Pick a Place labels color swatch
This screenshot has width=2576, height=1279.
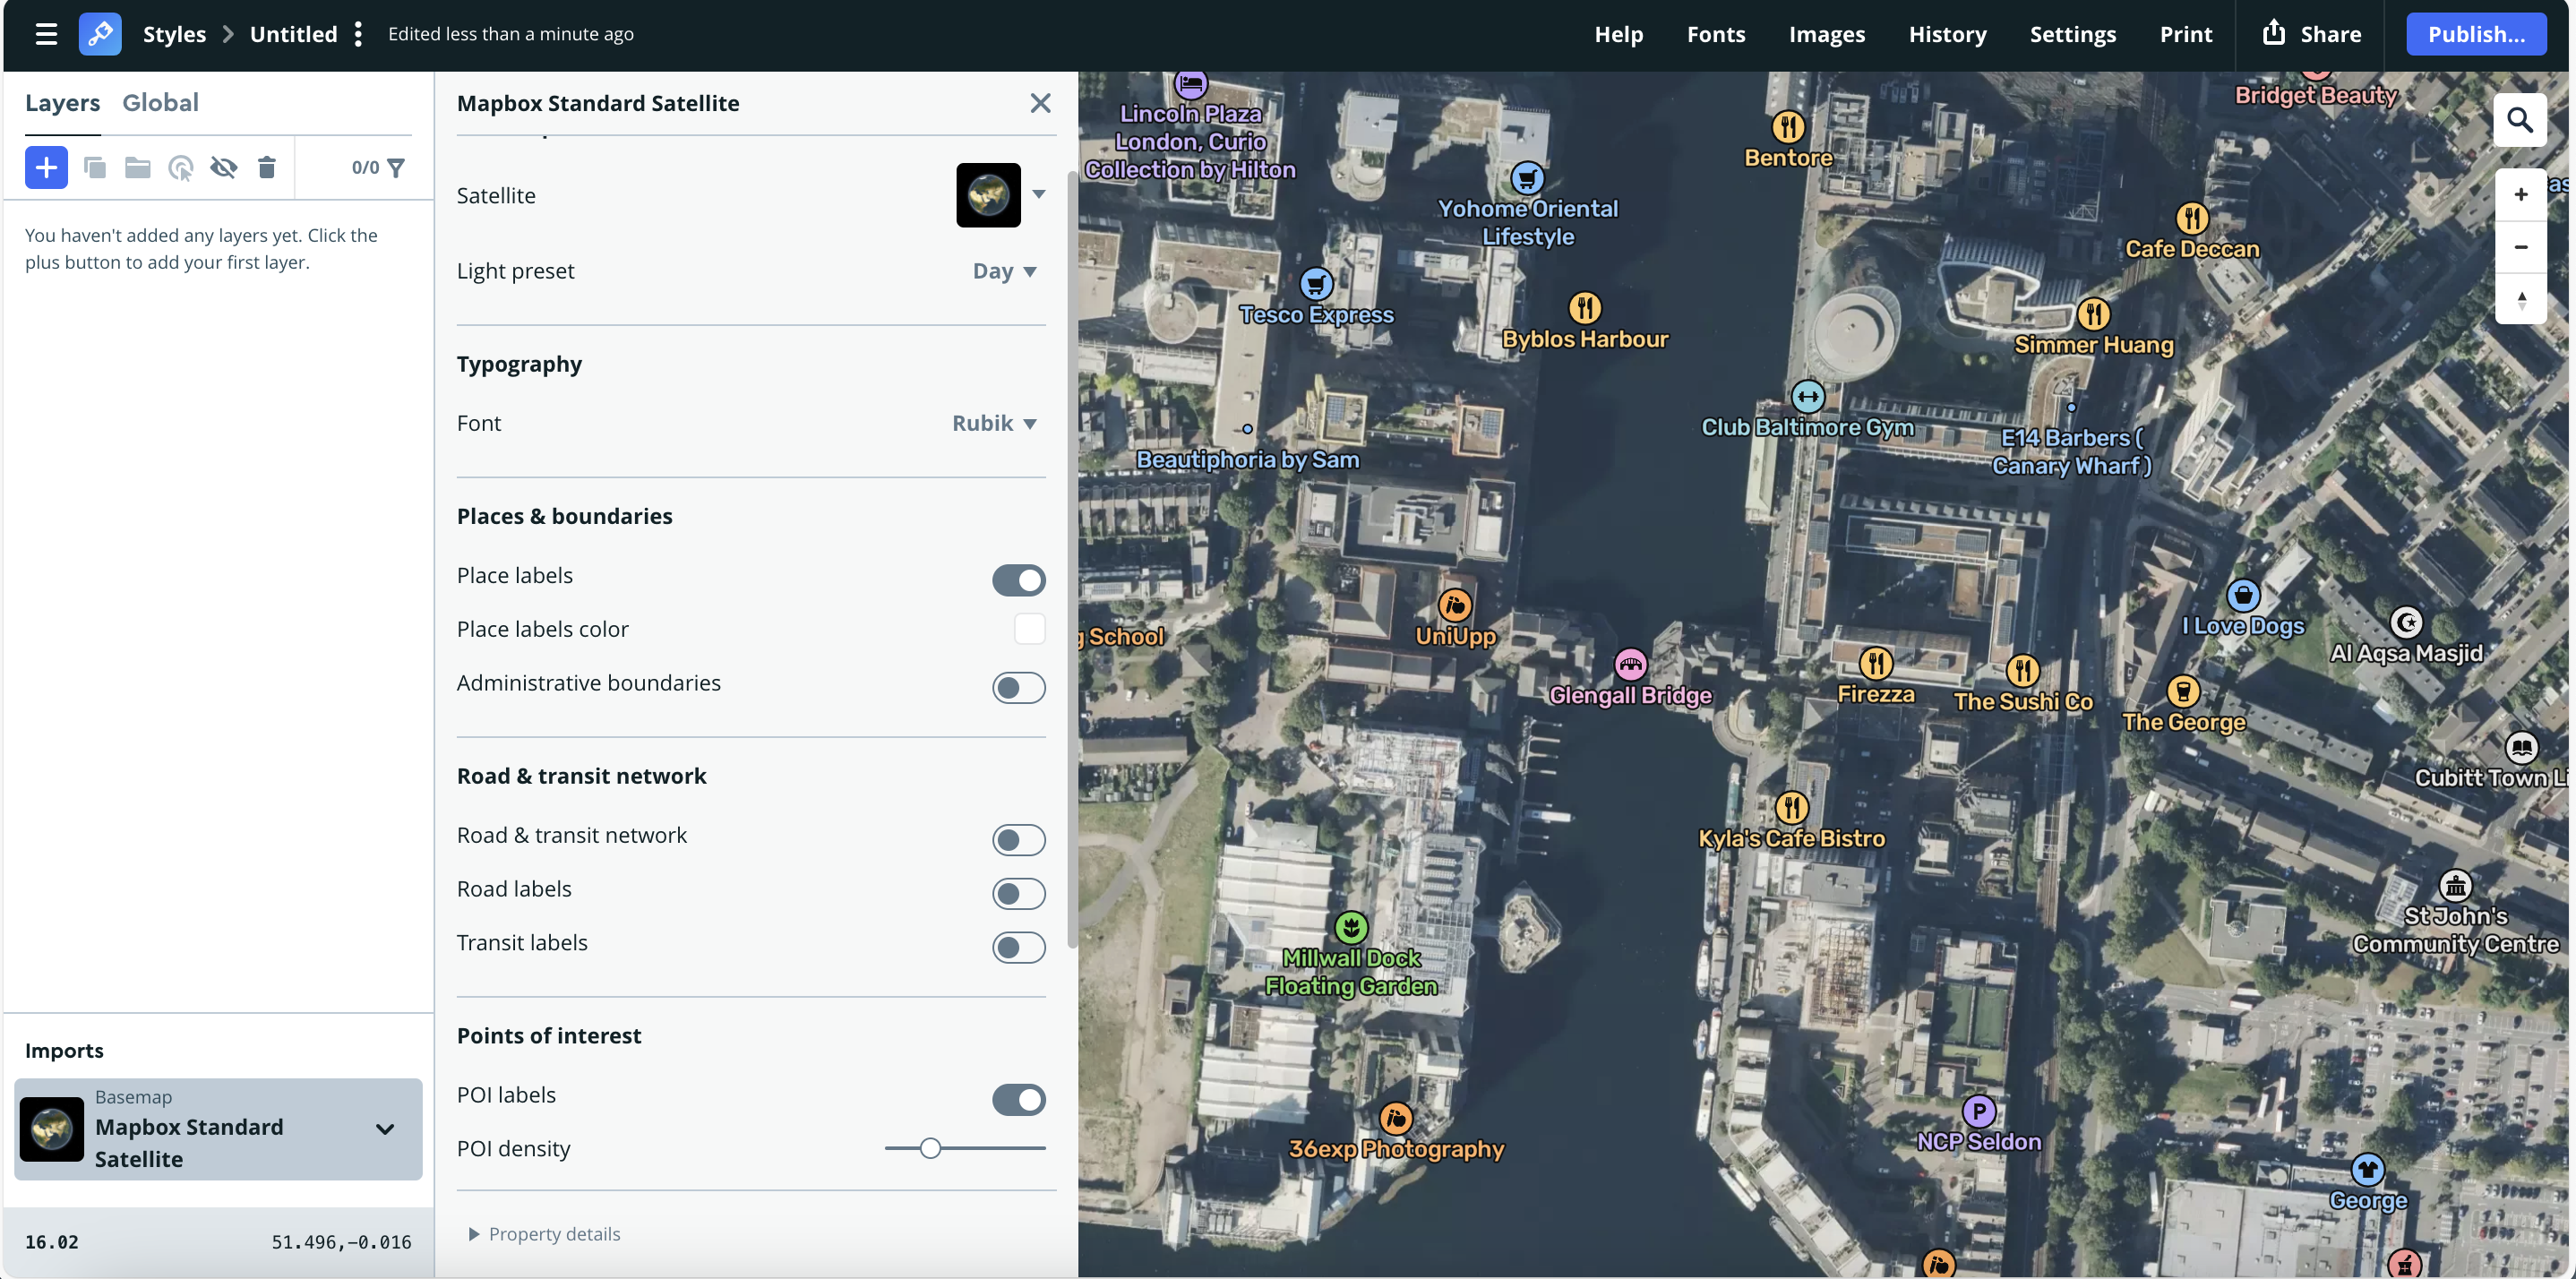[1029, 628]
